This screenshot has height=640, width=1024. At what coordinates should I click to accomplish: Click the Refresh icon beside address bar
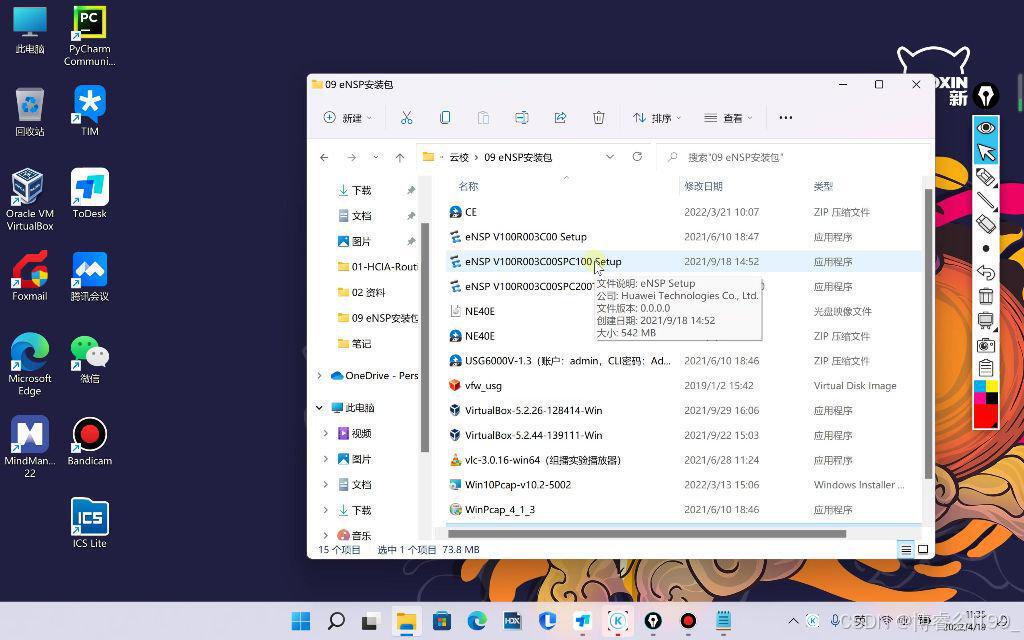click(637, 157)
